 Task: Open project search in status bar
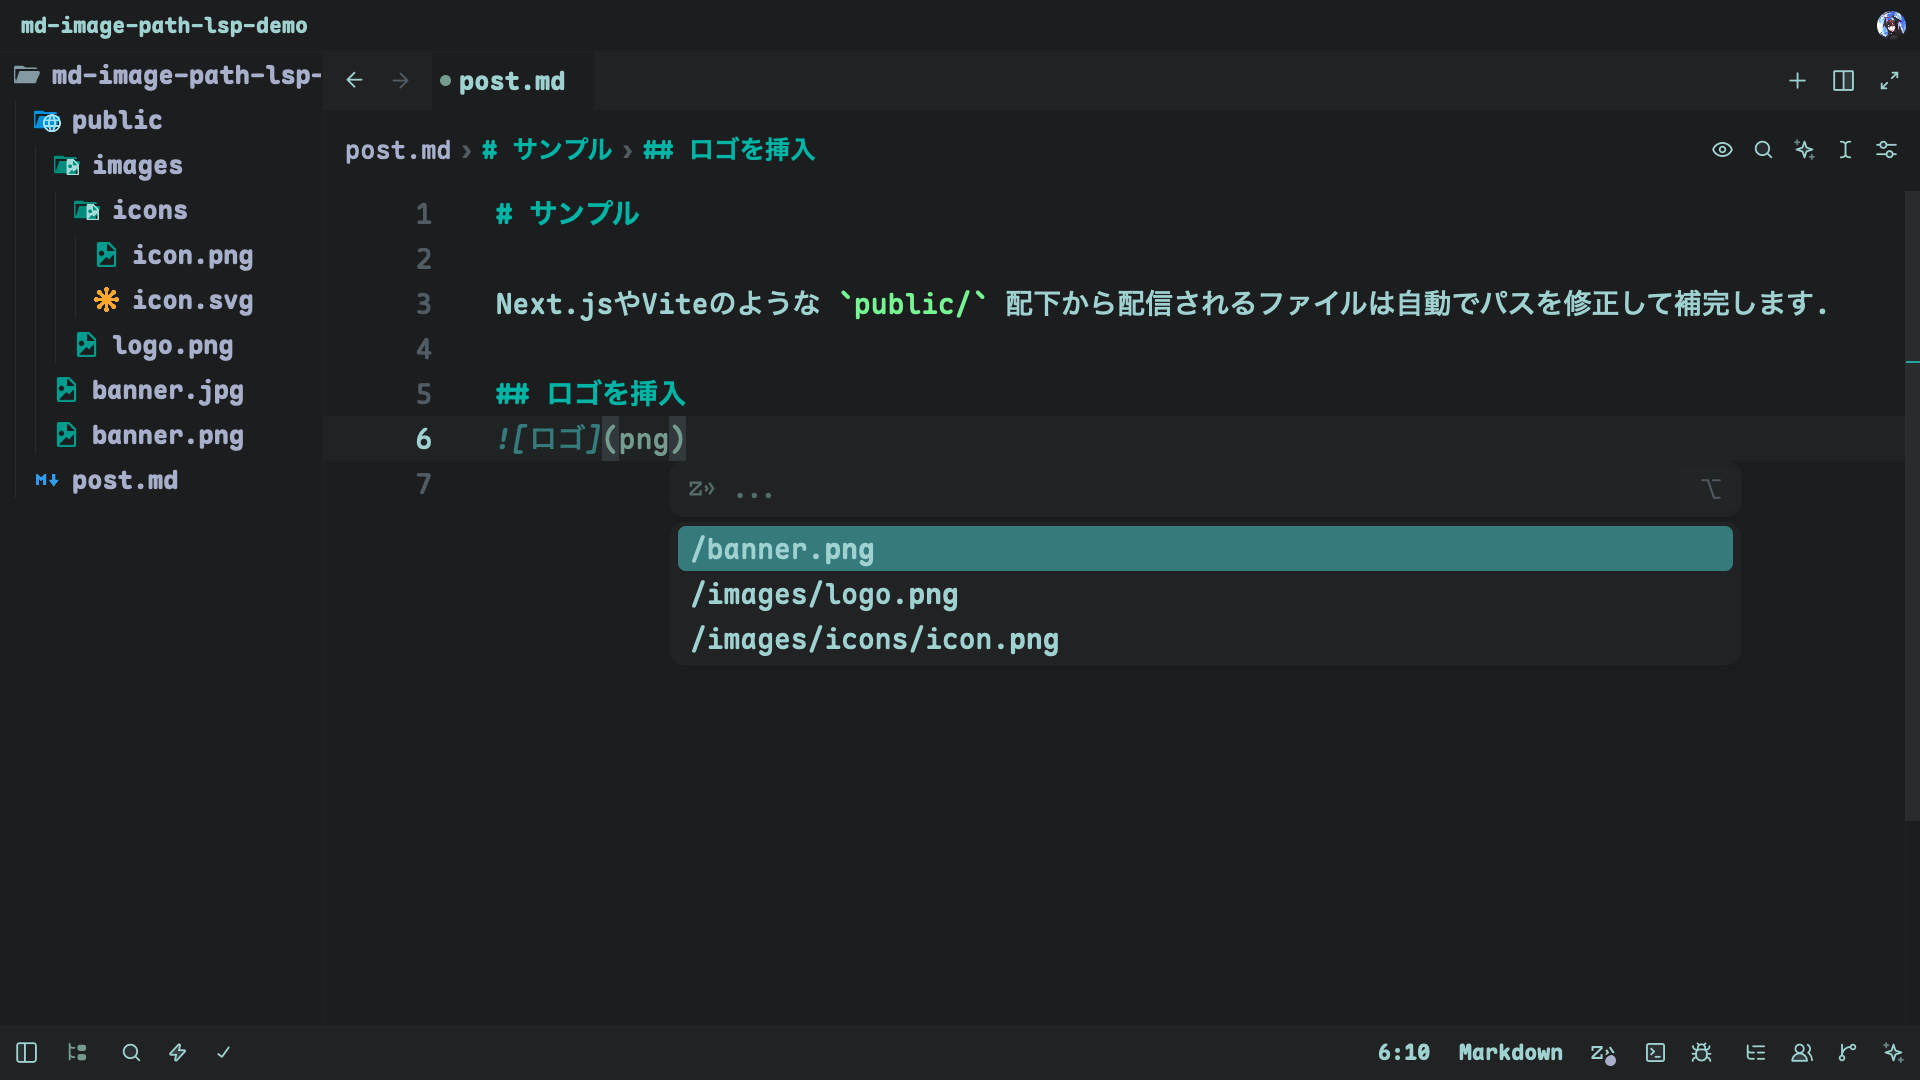click(131, 1052)
